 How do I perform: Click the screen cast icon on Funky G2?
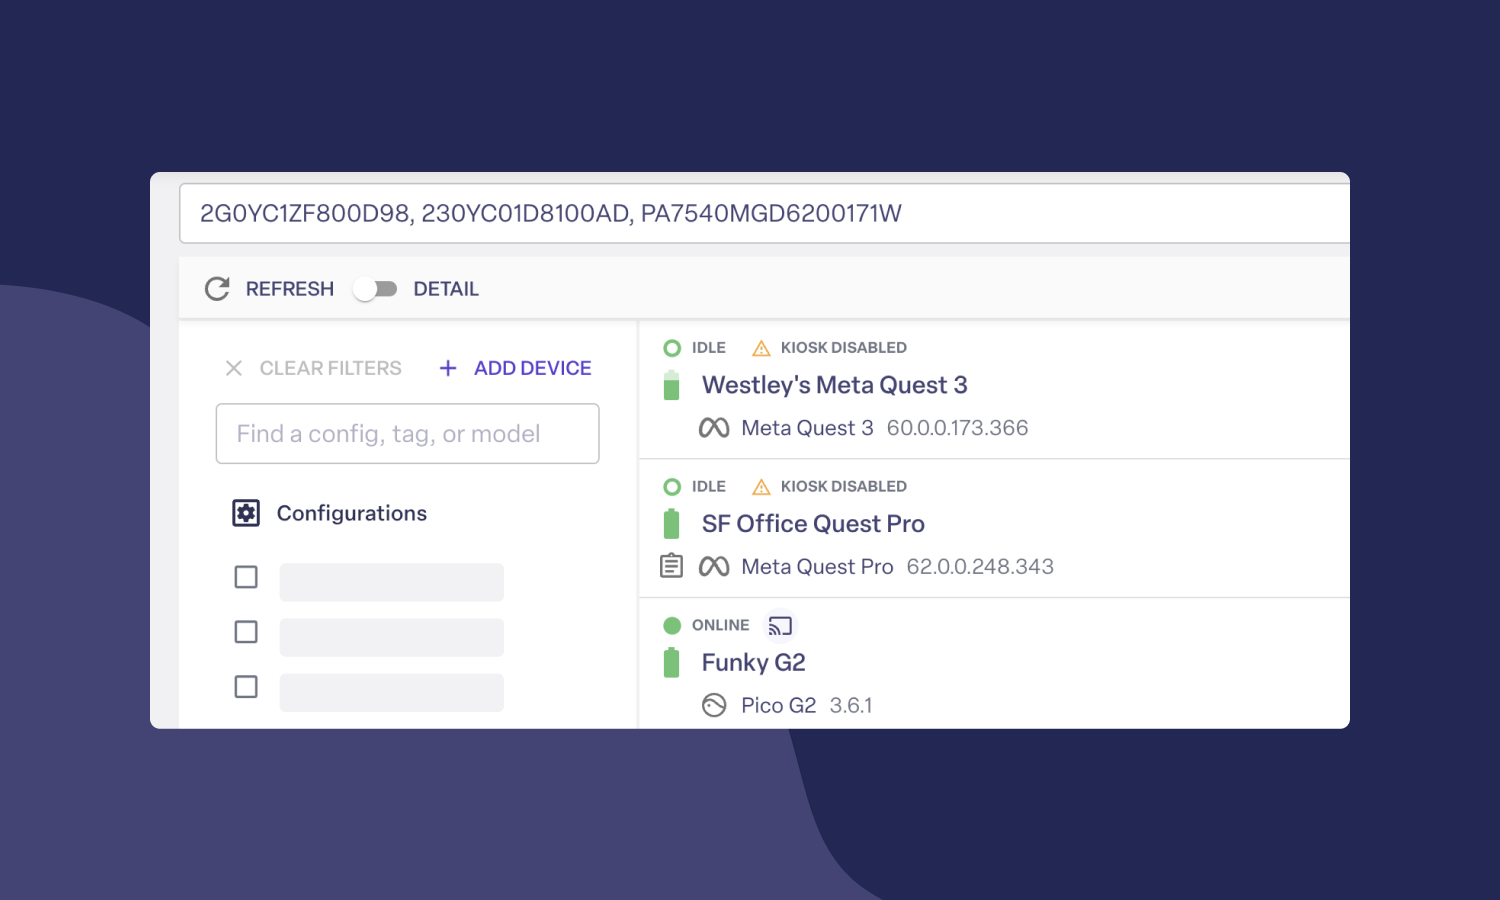click(780, 626)
